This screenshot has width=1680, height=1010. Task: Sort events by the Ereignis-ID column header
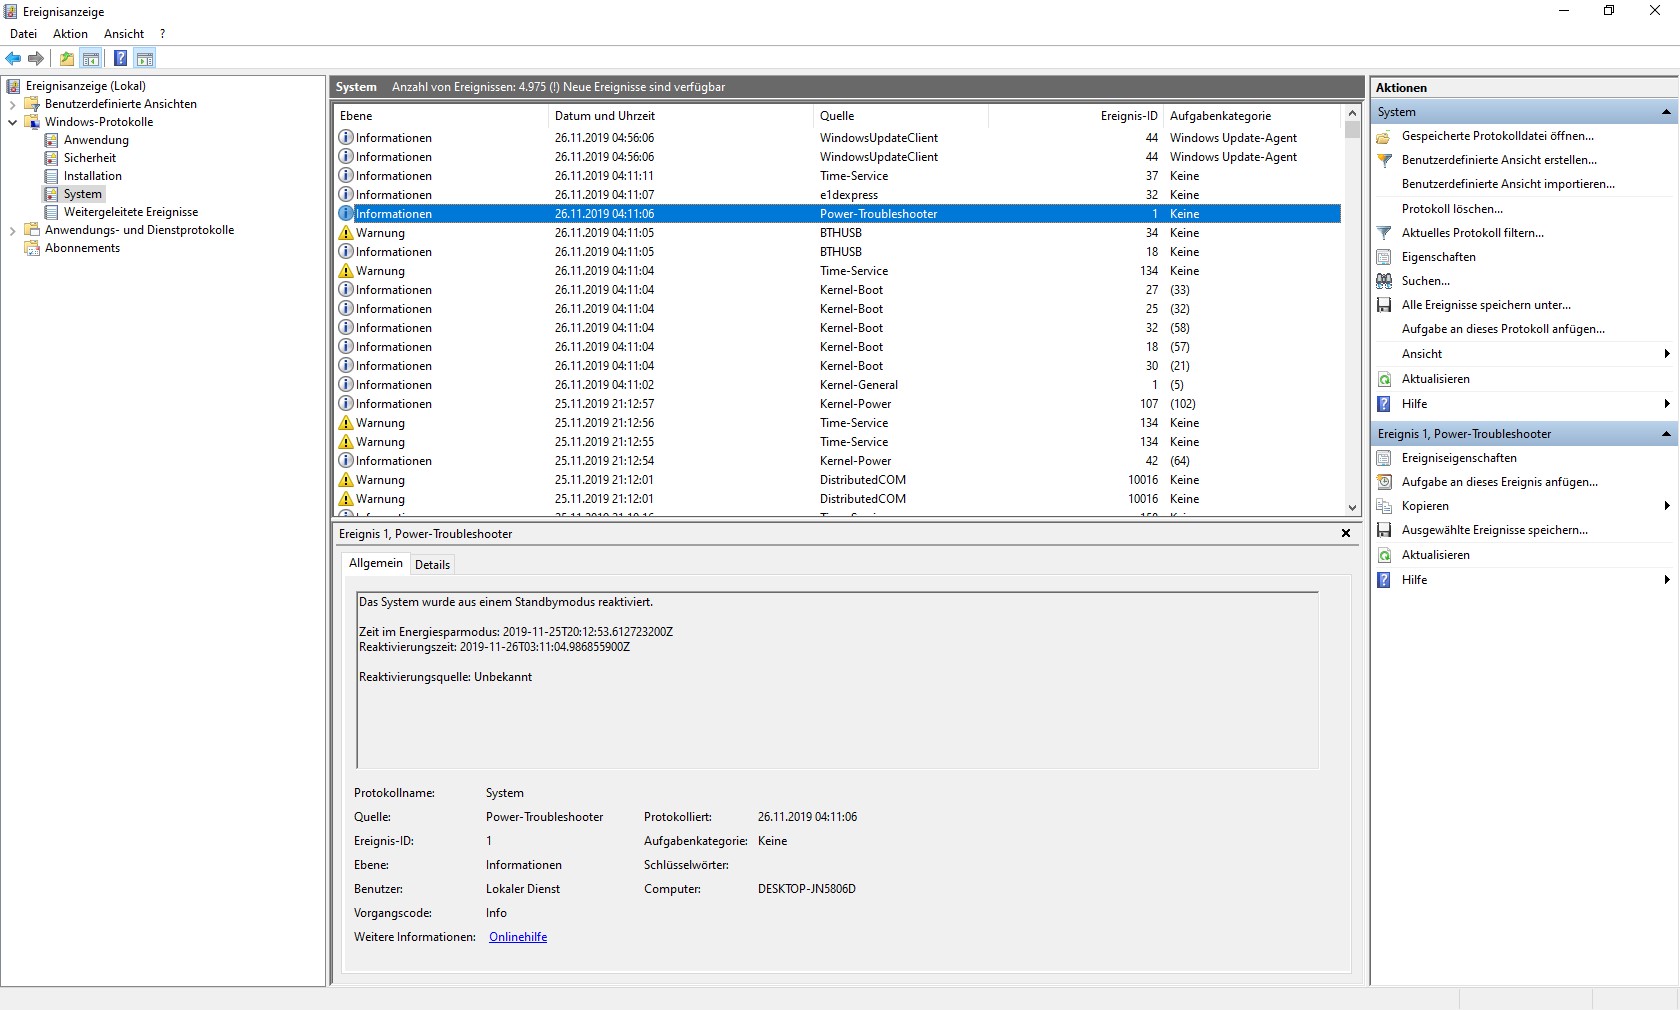pos(1076,116)
